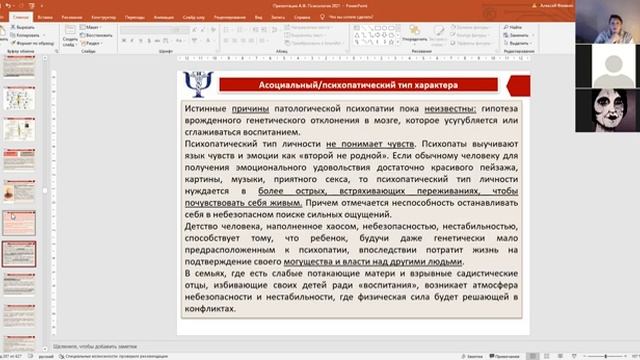Toggle numbered list in paragraph group

tap(241, 30)
